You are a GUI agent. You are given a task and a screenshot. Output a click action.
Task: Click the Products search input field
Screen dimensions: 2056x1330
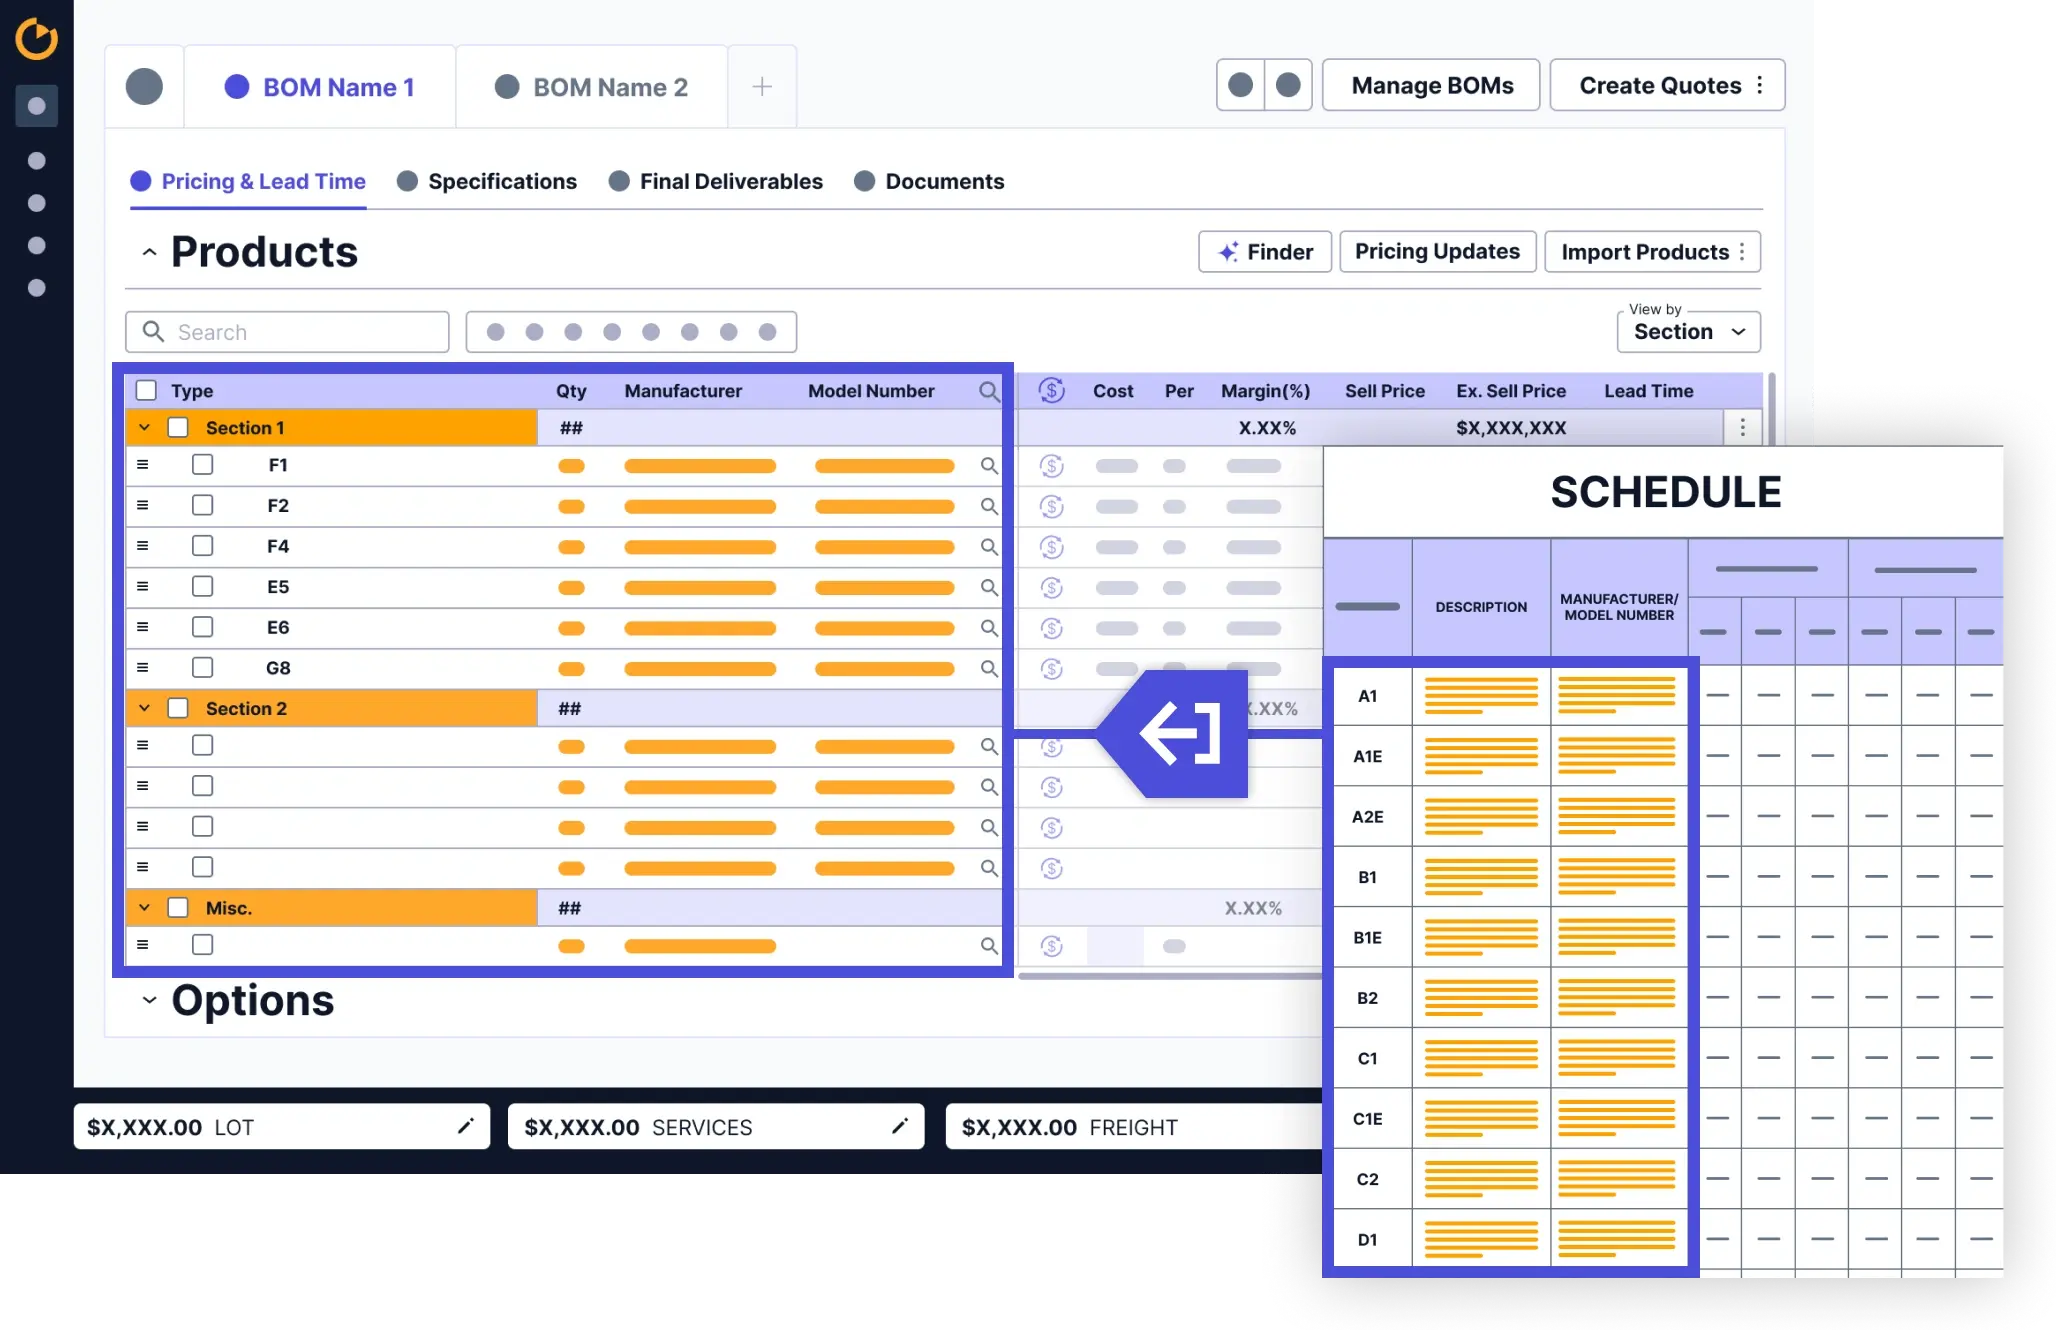[x=287, y=332]
